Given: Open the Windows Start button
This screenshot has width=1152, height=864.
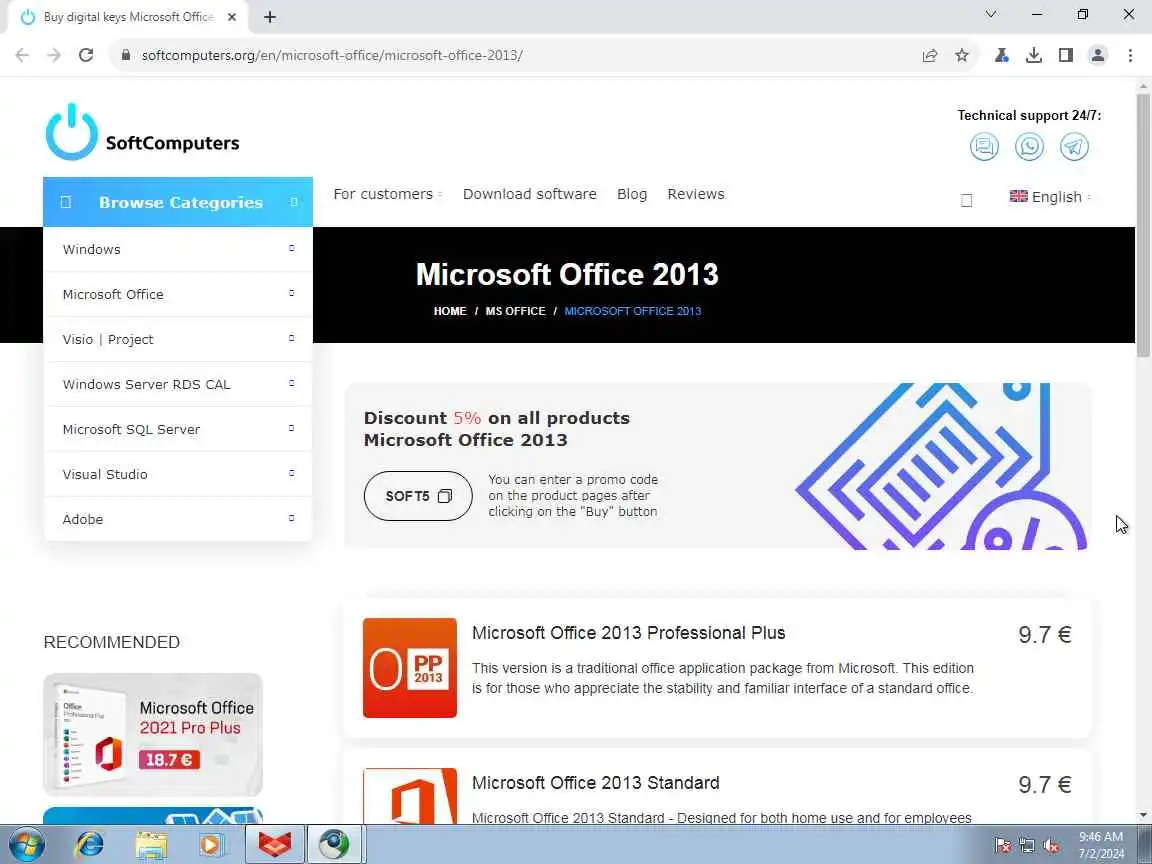Looking at the screenshot, I should (x=26, y=844).
